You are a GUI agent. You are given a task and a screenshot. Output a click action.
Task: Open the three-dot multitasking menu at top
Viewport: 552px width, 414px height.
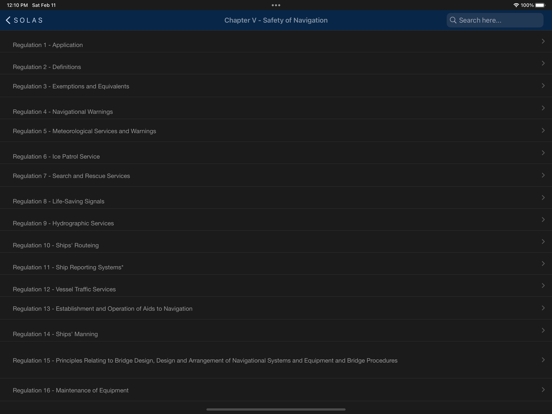pos(276,5)
